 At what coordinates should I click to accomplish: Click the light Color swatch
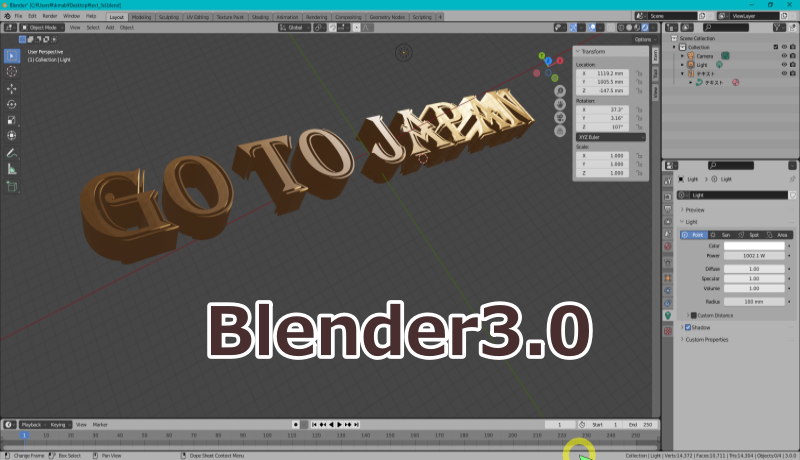click(754, 246)
